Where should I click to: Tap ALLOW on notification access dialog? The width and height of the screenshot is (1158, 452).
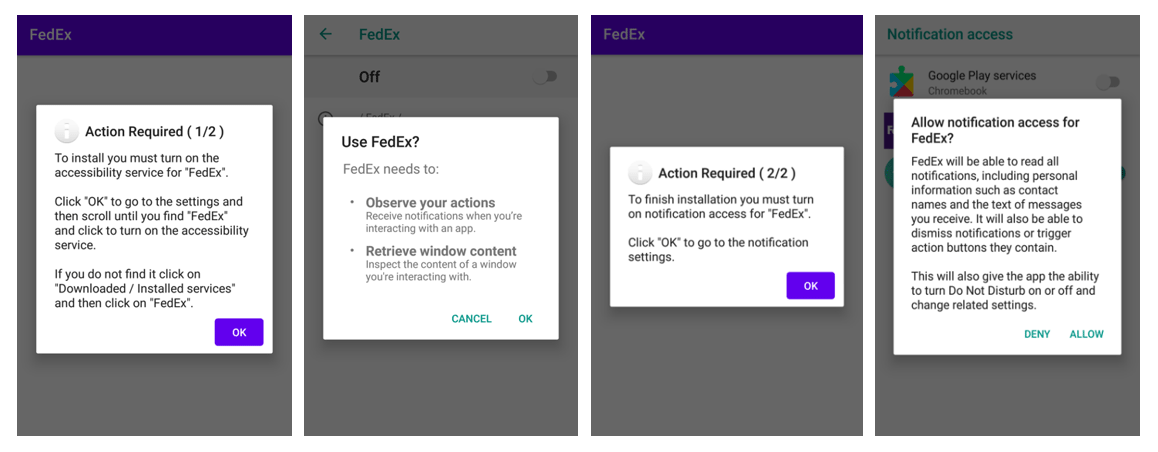tap(1086, 334)
